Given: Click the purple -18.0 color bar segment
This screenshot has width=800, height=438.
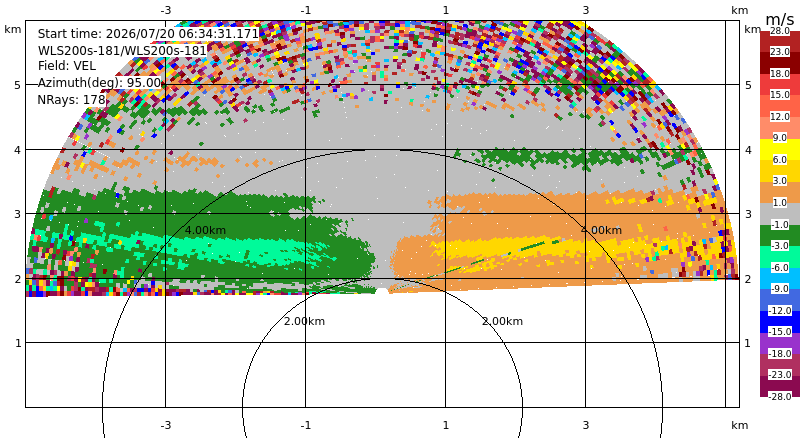Looking at the screenshot, I should coord(780,343).
